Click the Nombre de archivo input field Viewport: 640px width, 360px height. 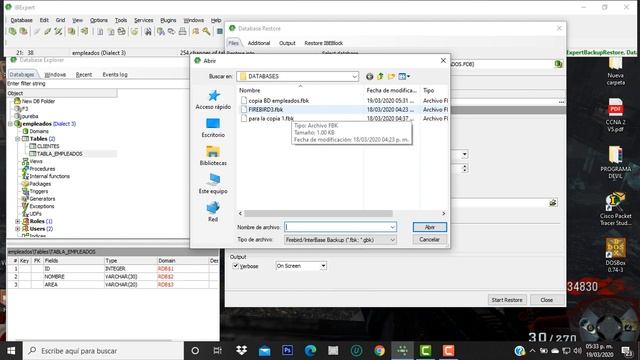pos(340,227)
